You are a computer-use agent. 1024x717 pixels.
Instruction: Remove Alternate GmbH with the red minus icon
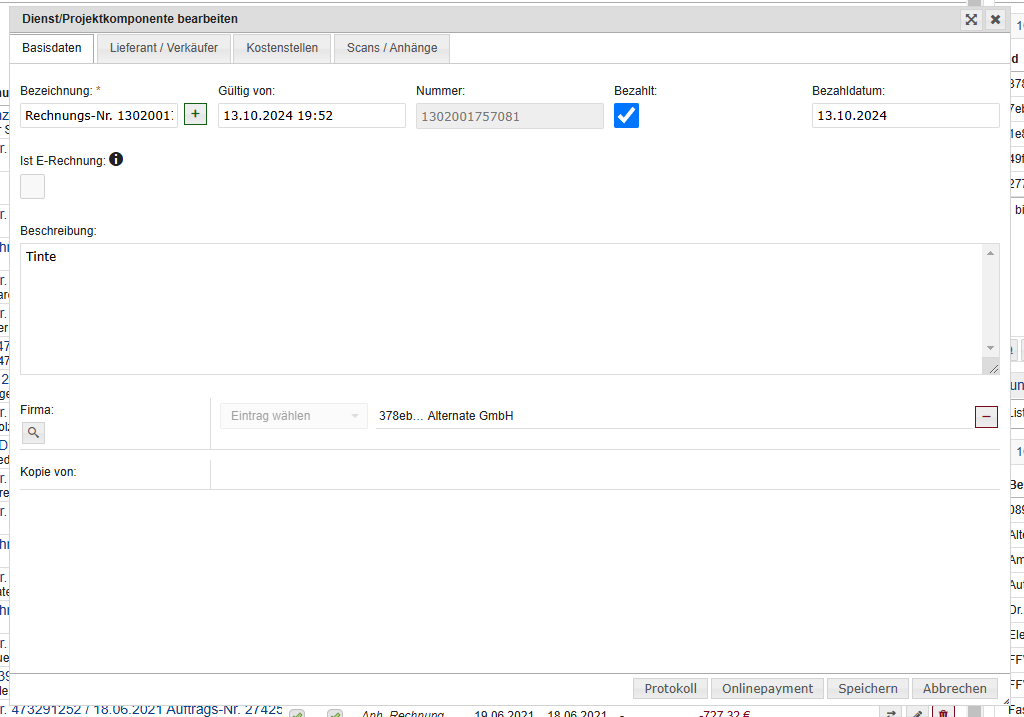(x=986, y=416)
